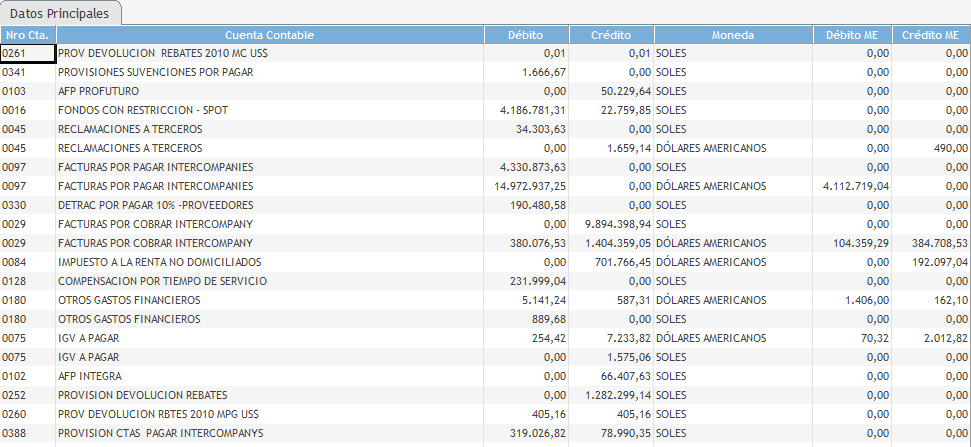Image resolution: width=971 pixels, height=447 pixels.
Task: Click the AFP INTEGRA account name
Action: pyautogui.click(x=90, y=376)
